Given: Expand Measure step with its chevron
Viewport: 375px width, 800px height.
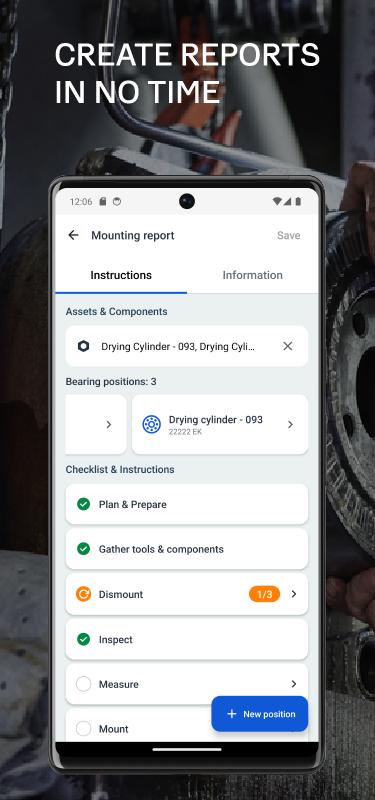Looking at the screenshot, I should point(294,684).
